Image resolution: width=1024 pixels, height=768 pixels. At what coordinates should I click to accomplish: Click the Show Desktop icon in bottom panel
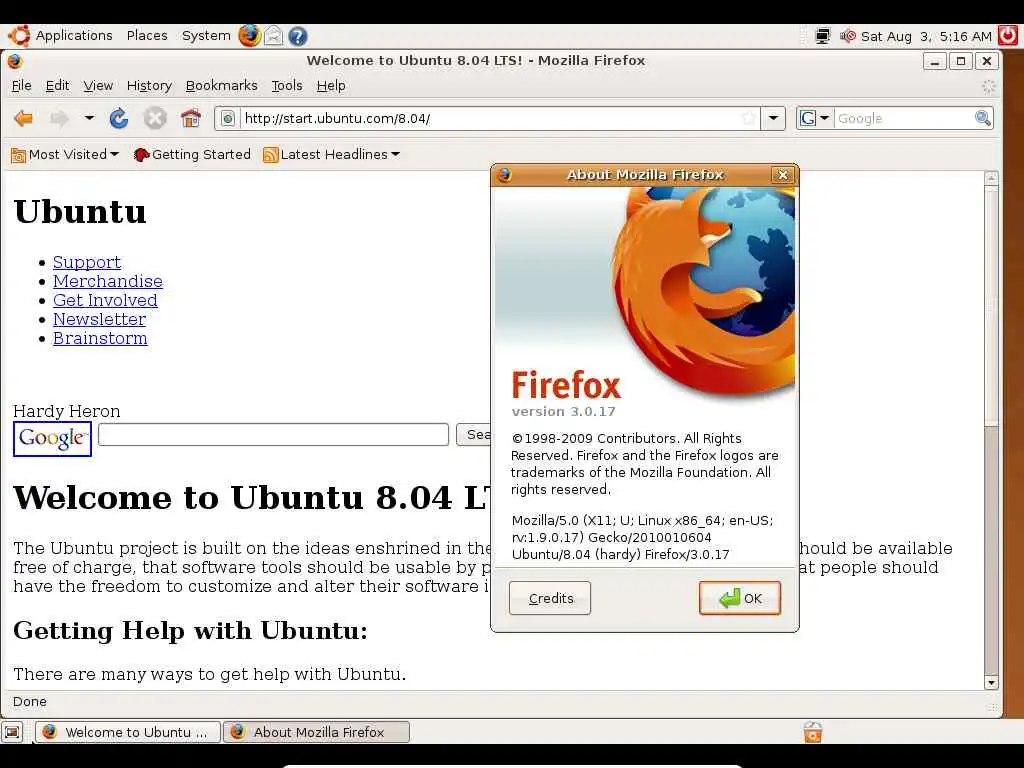pos(12,732)
